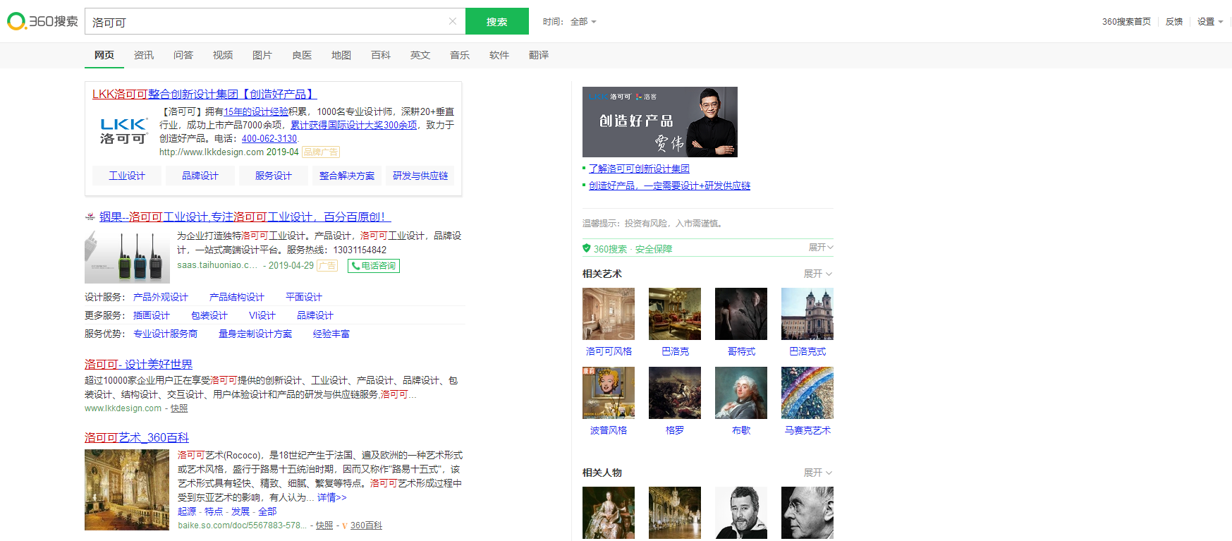Image resolution: width=1232 pixels, height=541 pixels.
Task: Click the 360搜索 logo
Action: 42,21
